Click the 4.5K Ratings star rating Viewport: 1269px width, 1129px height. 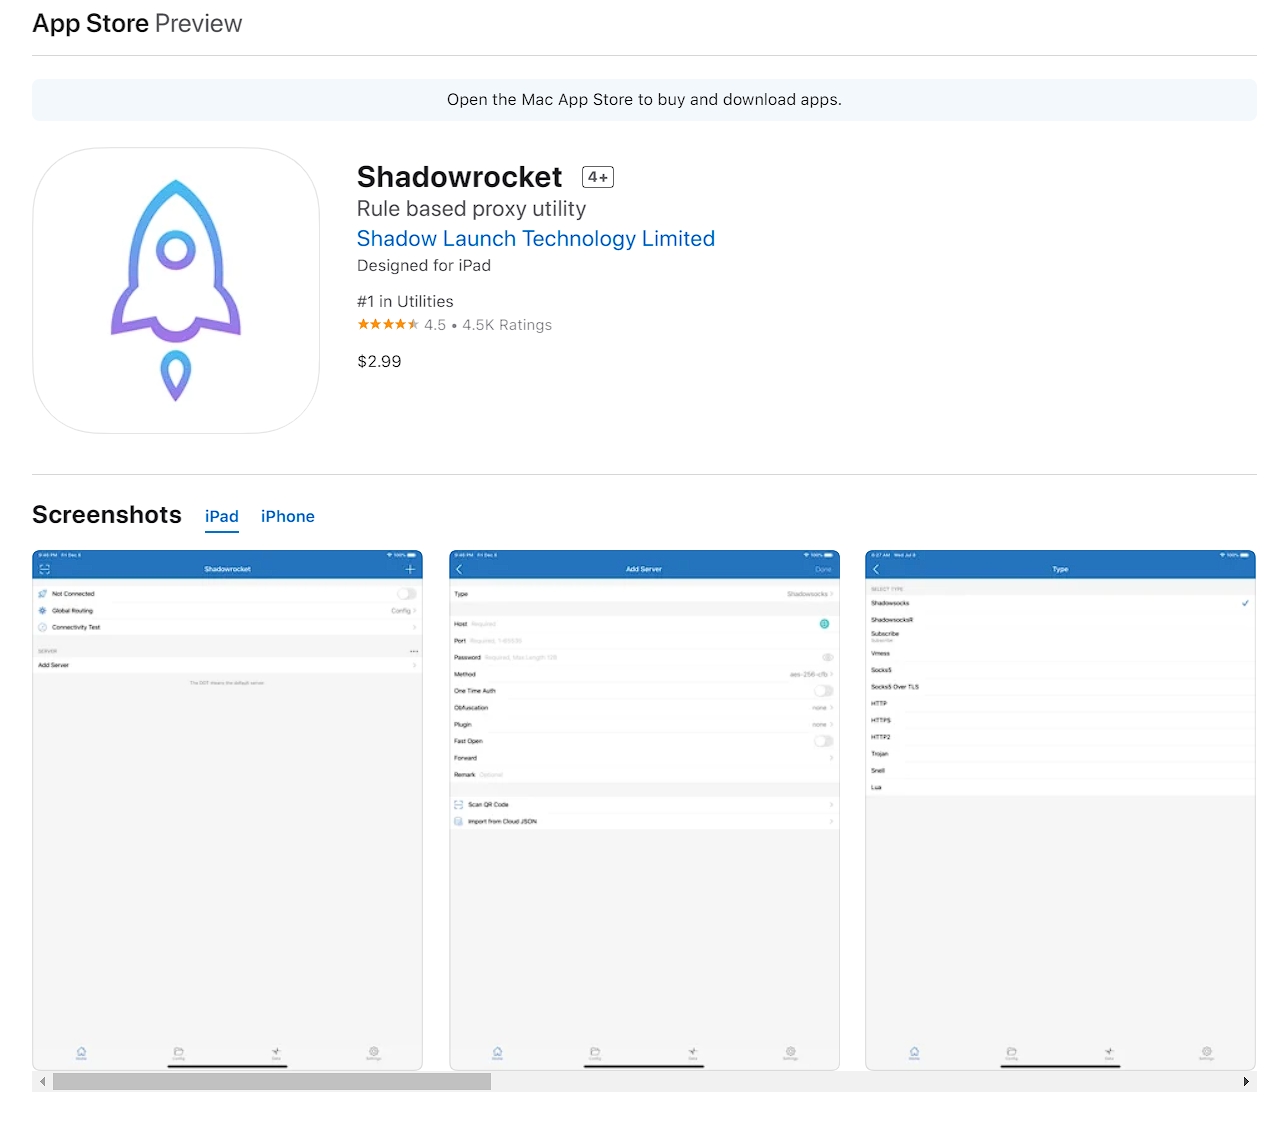(x=388, y=325)
